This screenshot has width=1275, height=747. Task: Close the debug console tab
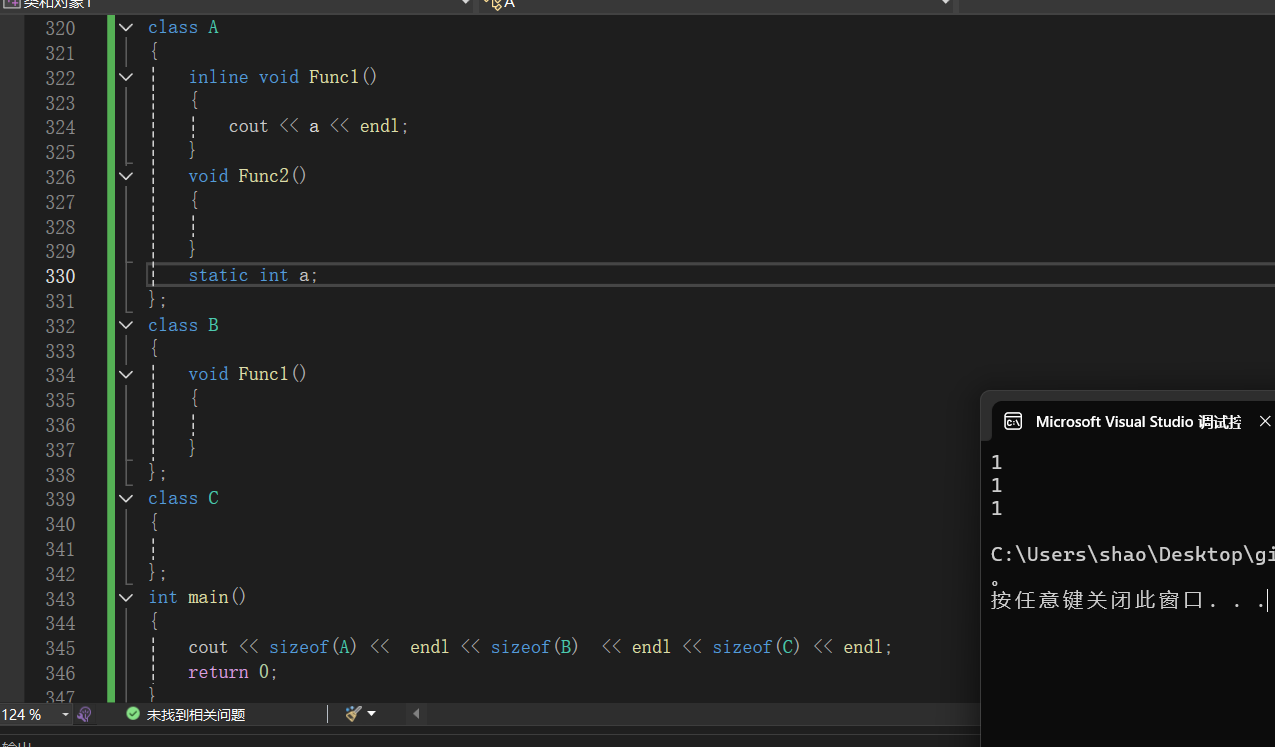[x=1265, y=422]
